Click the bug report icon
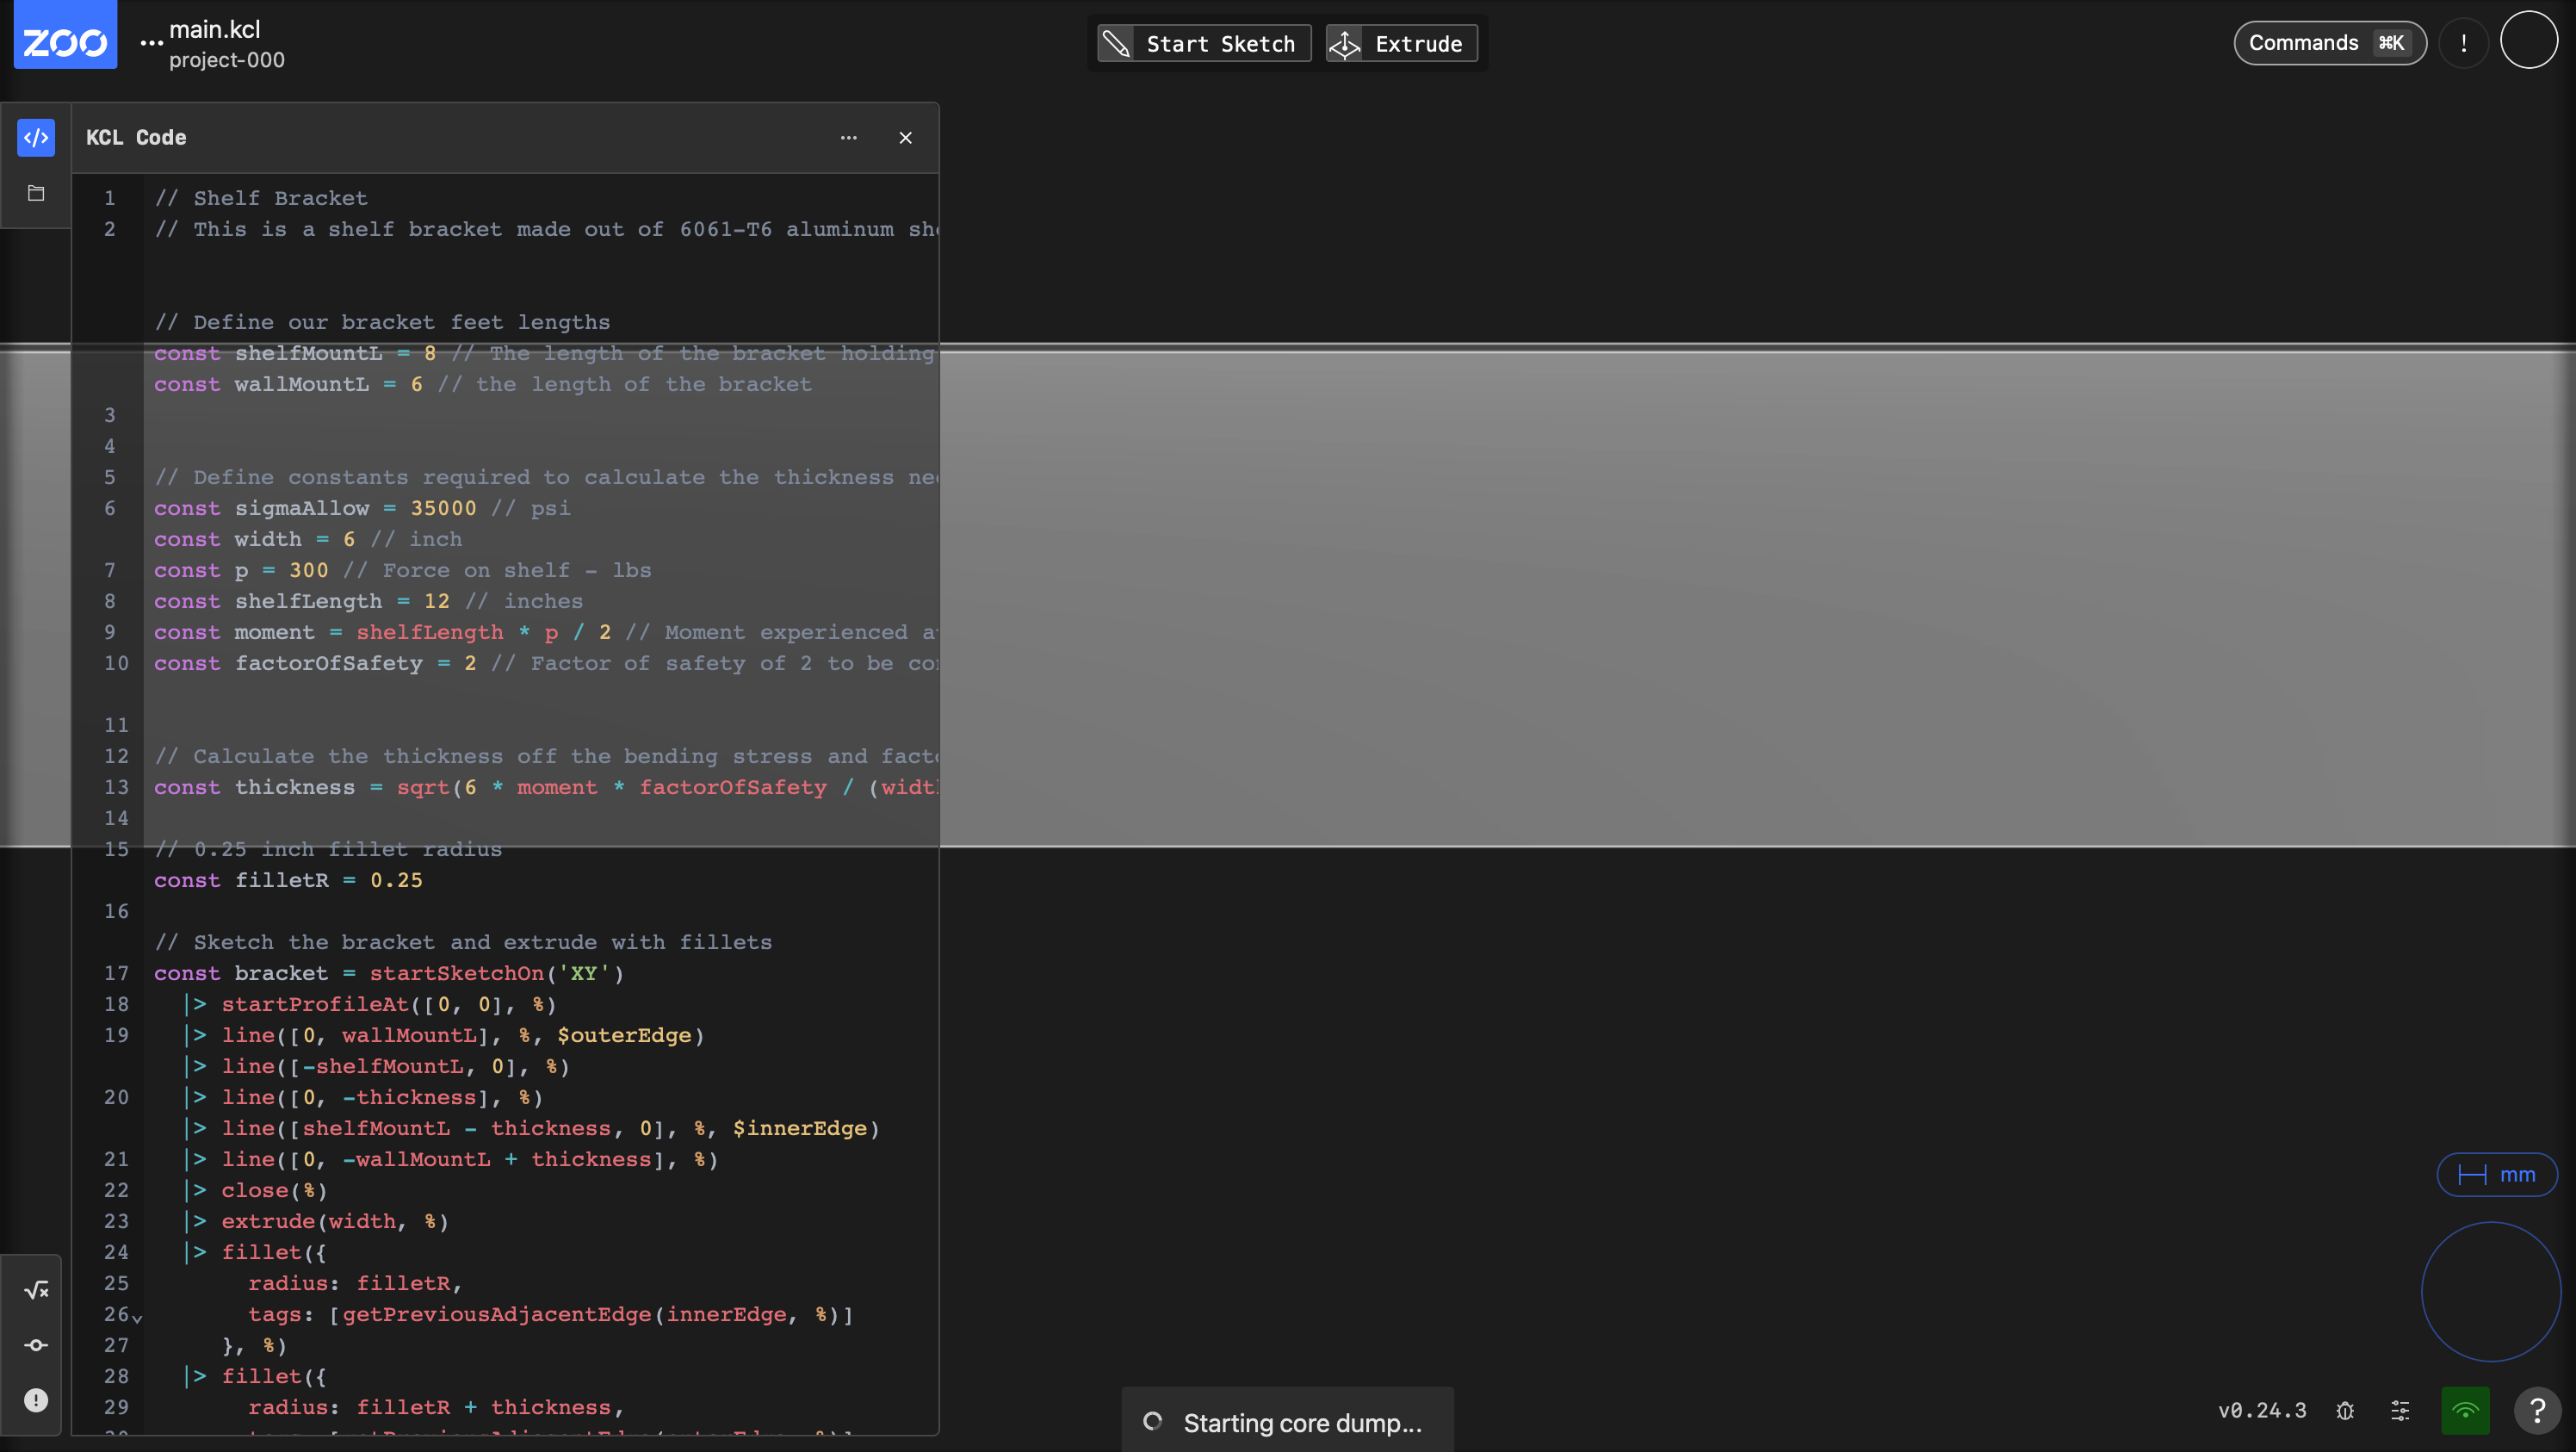 [2345, 1410]
